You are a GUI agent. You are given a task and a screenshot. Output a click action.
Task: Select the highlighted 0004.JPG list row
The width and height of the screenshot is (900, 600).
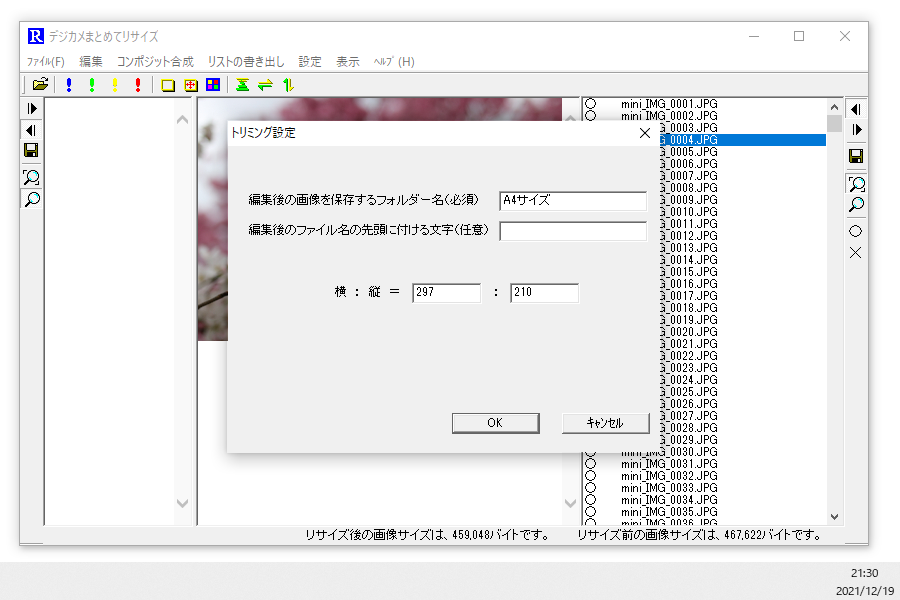click(x=743, y=140)
